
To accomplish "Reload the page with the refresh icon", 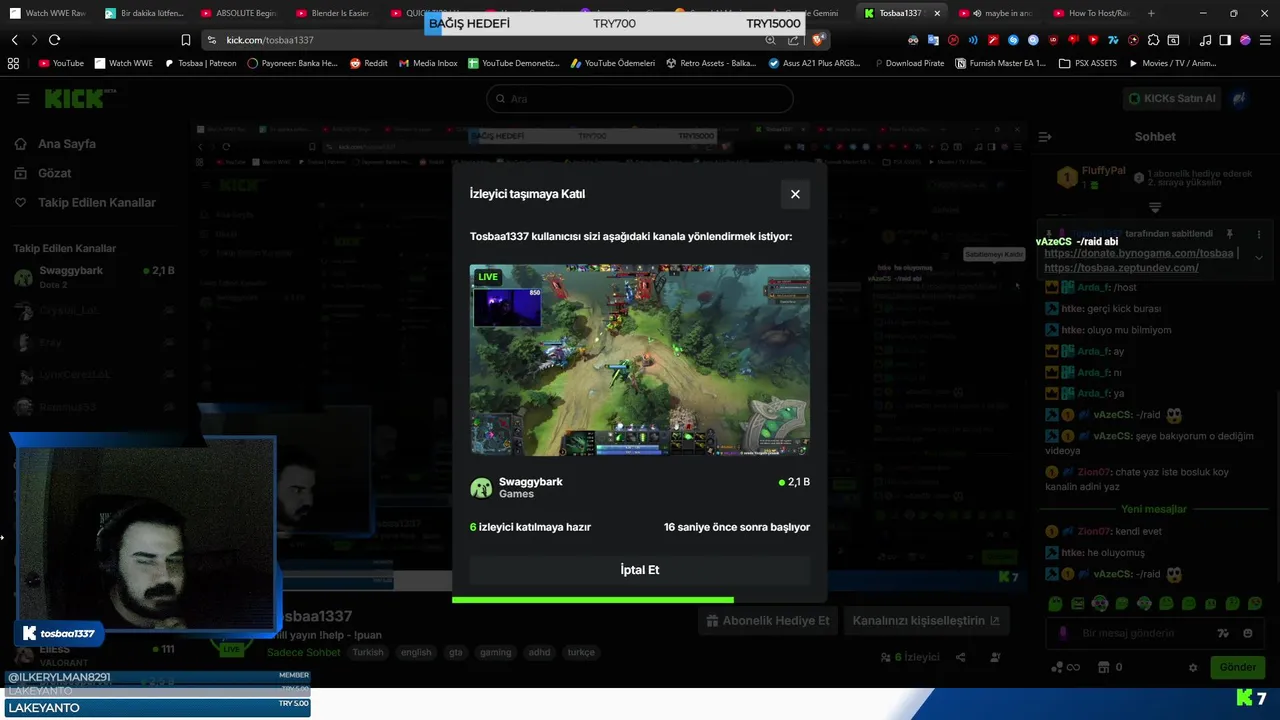I will click(54, 40).
